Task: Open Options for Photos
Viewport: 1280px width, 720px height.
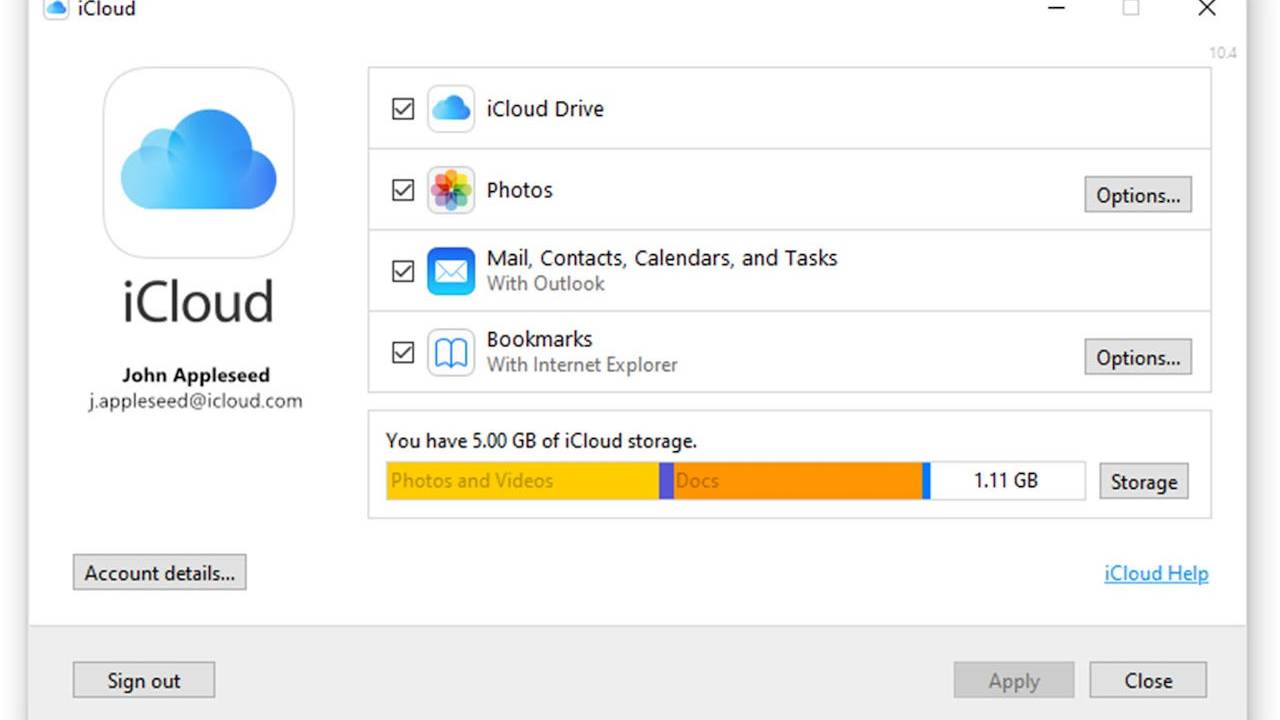Action: point(1138,194)
